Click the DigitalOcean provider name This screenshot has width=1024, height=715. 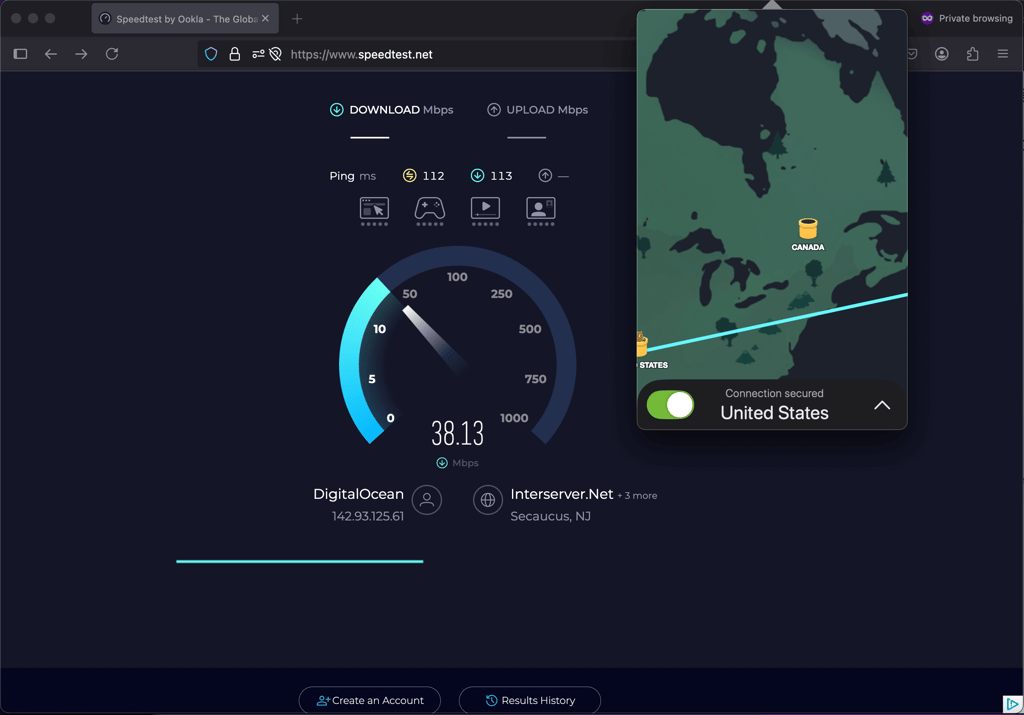click(x=359, y=494)
